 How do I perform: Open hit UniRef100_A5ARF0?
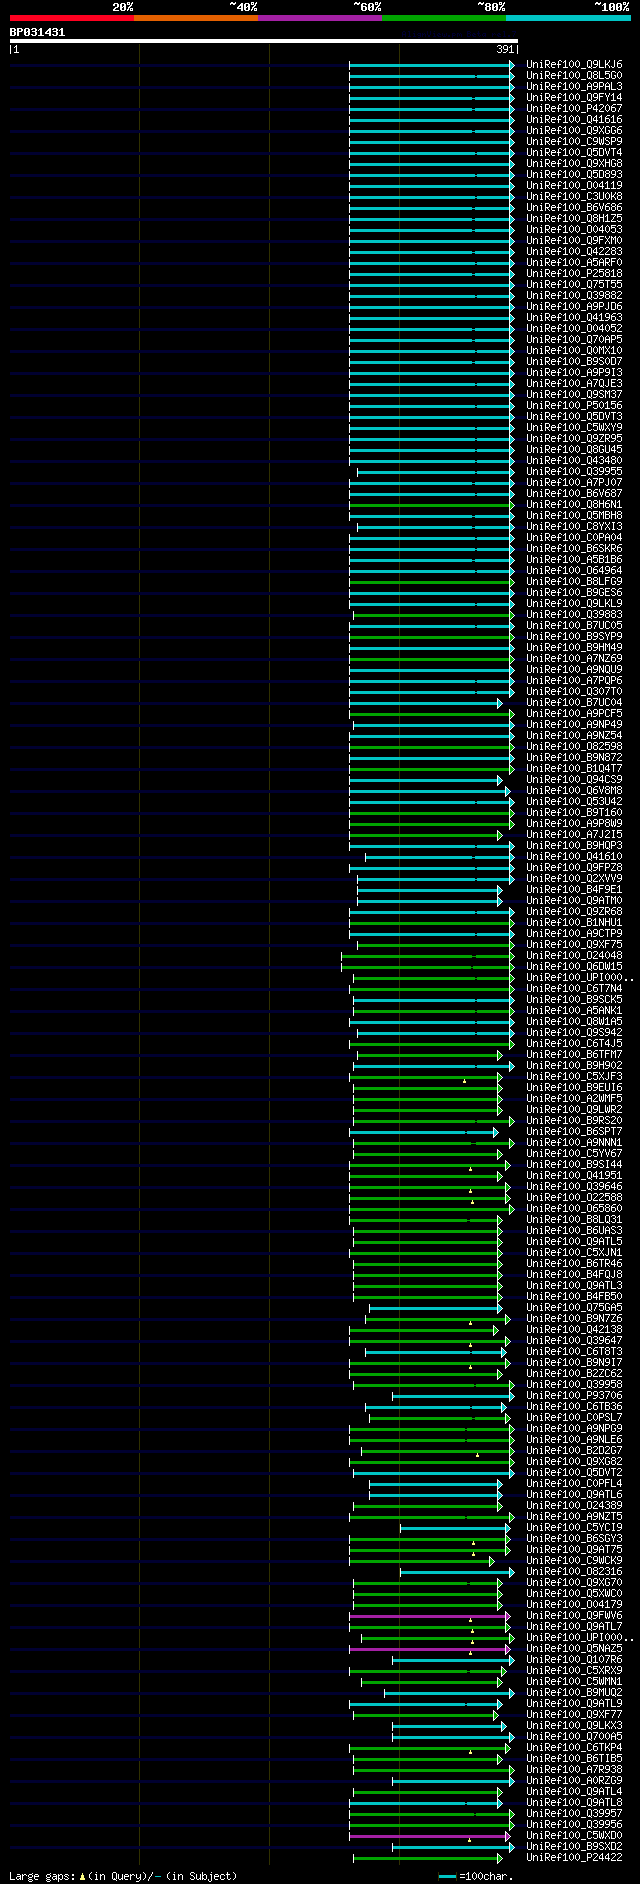[x=574, y=262]
